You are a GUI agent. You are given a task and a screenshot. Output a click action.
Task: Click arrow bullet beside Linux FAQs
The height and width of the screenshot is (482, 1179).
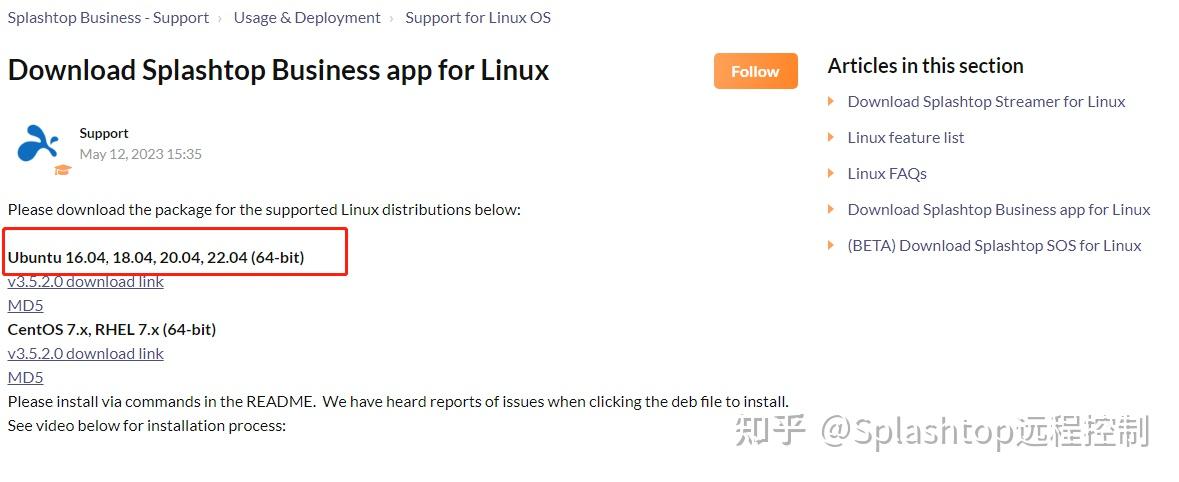point(832,173)
